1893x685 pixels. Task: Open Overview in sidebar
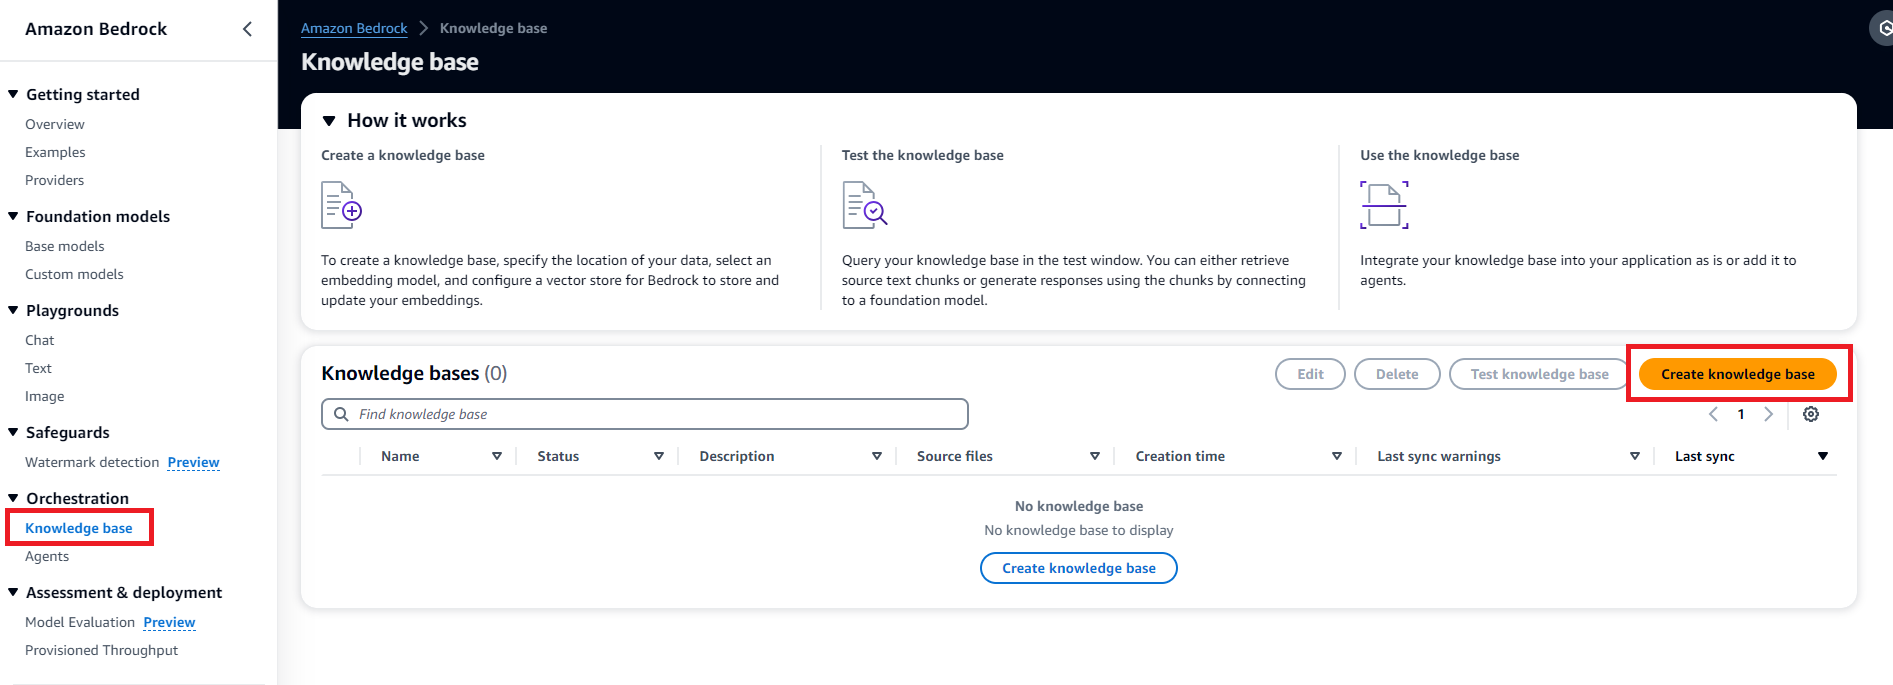55,124
